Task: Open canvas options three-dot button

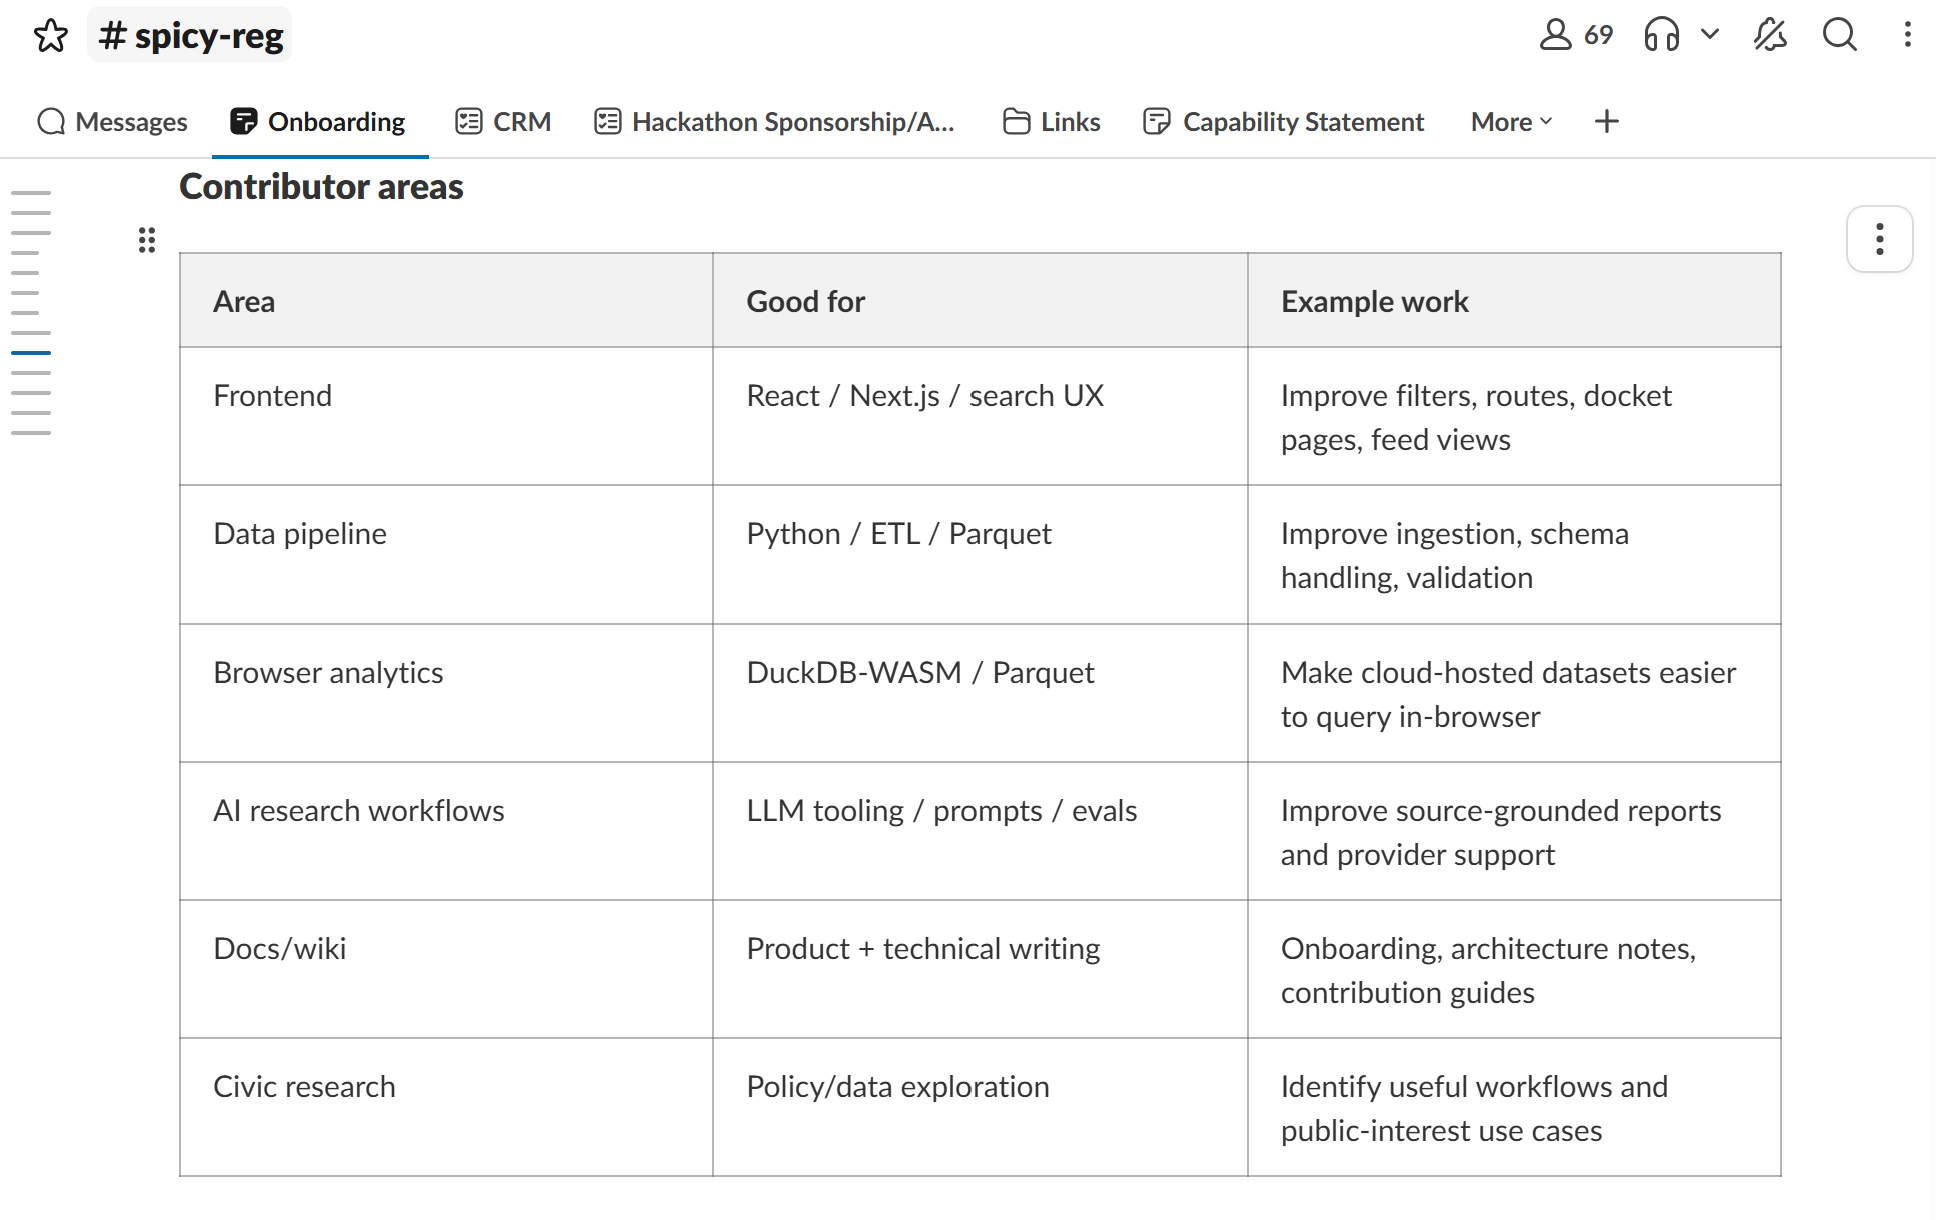Action: coord(1880,239)
